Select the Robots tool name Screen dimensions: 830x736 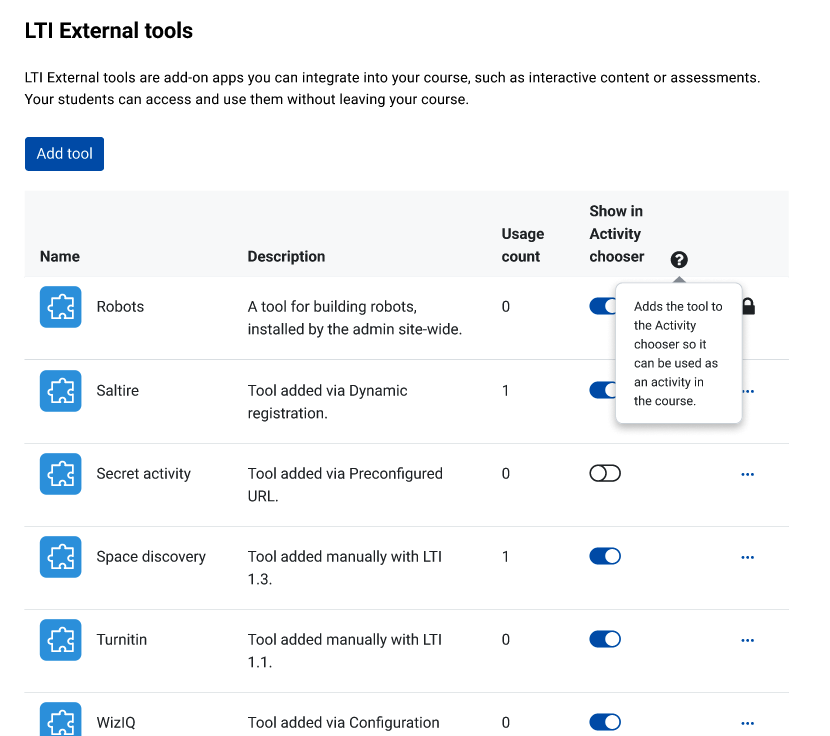click(x=120, y=307)
